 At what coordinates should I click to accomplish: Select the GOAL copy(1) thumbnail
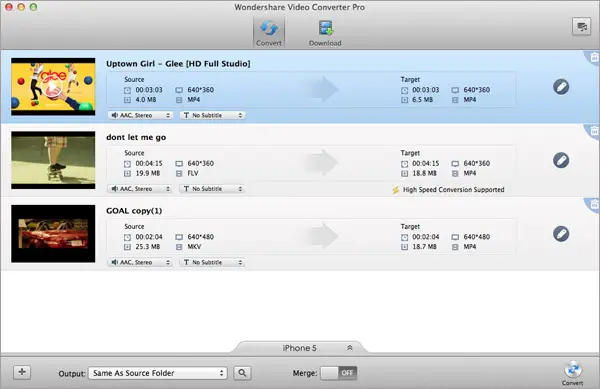pyautogui.click(x=53, y=234)
